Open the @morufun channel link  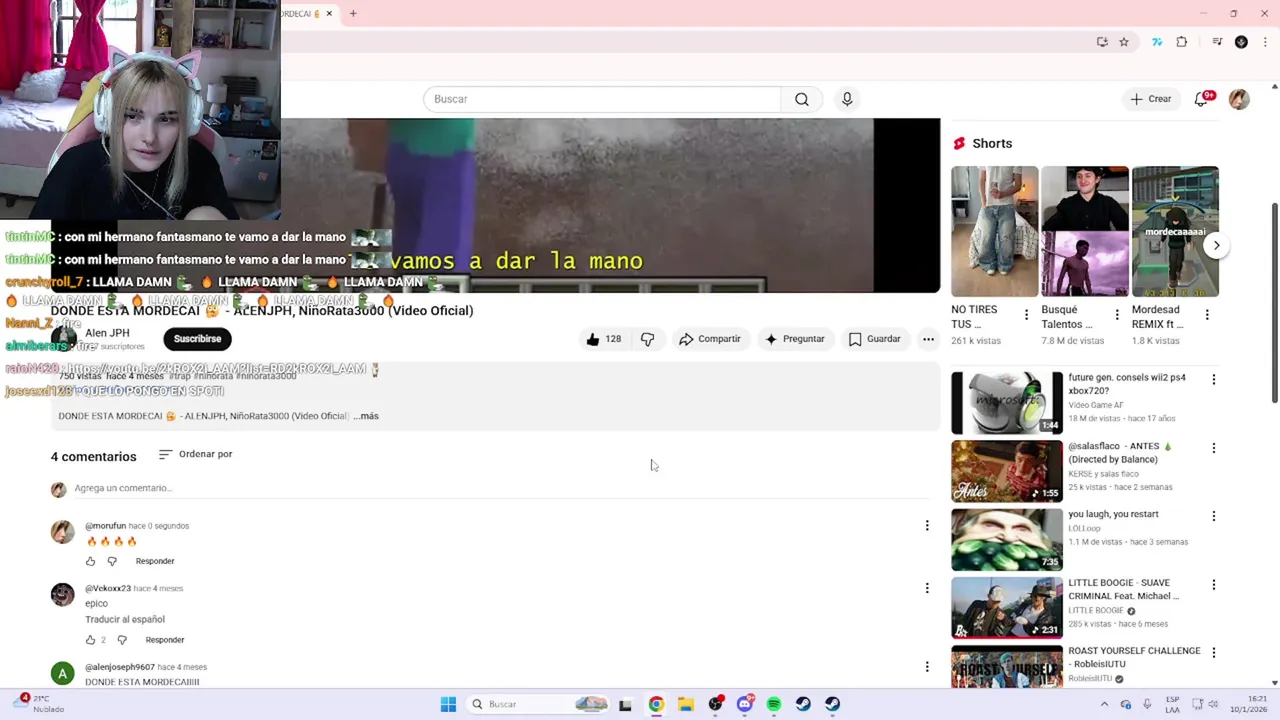point(105,526)
